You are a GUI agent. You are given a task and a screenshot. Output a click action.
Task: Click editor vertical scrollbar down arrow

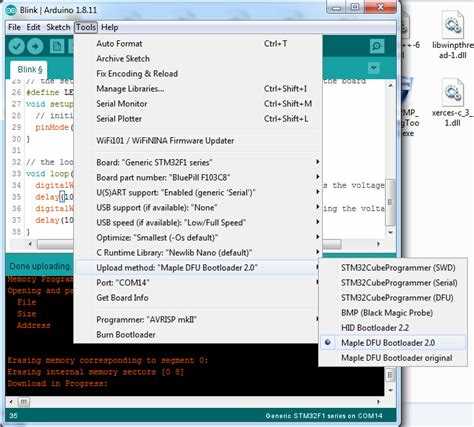390,232
